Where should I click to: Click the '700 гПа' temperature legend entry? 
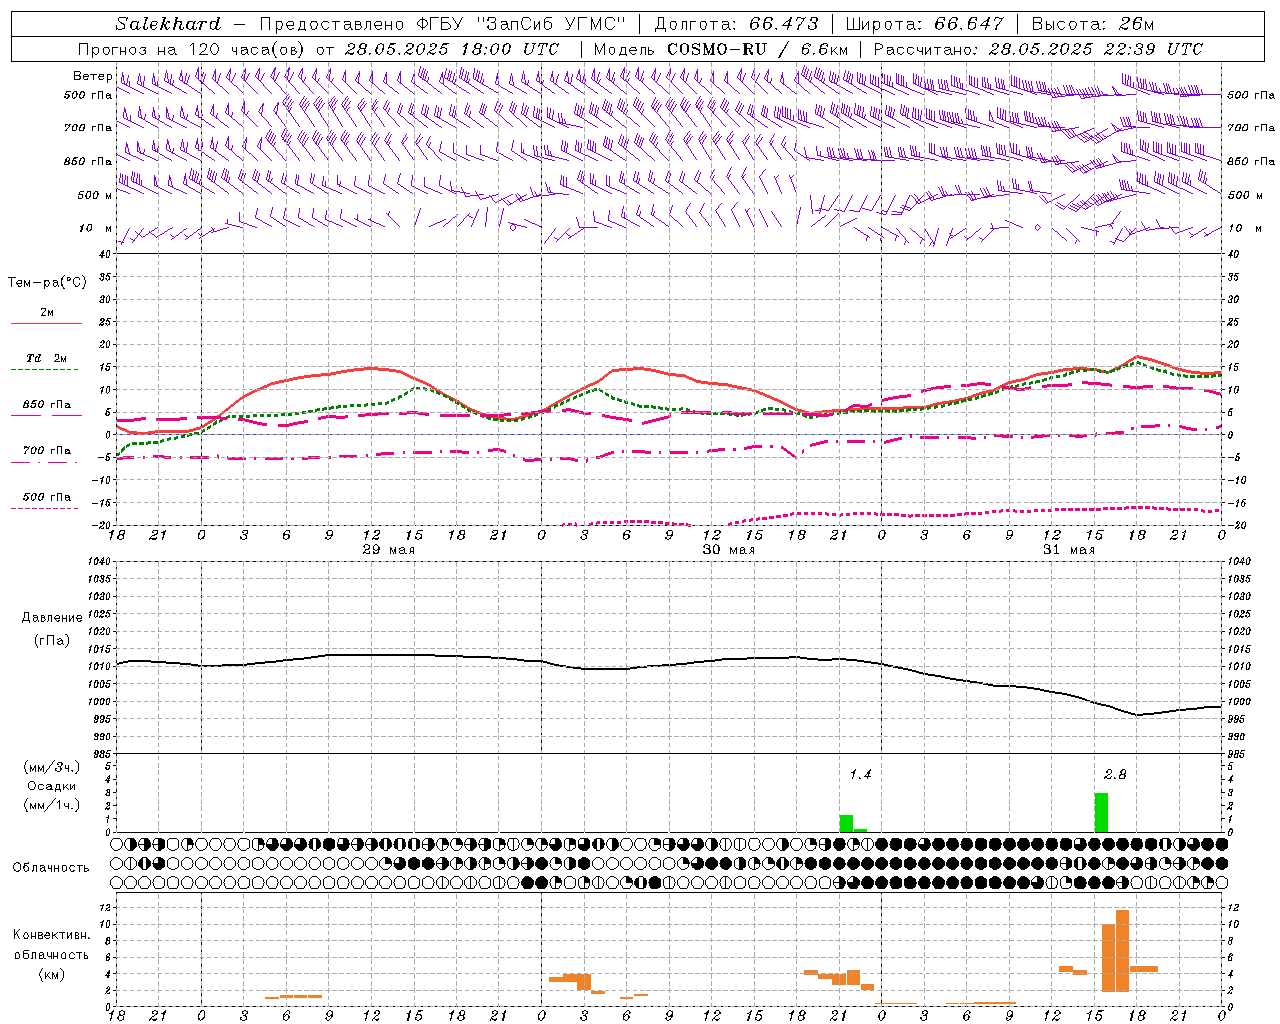pyautogui.click(x=47, y=450)
